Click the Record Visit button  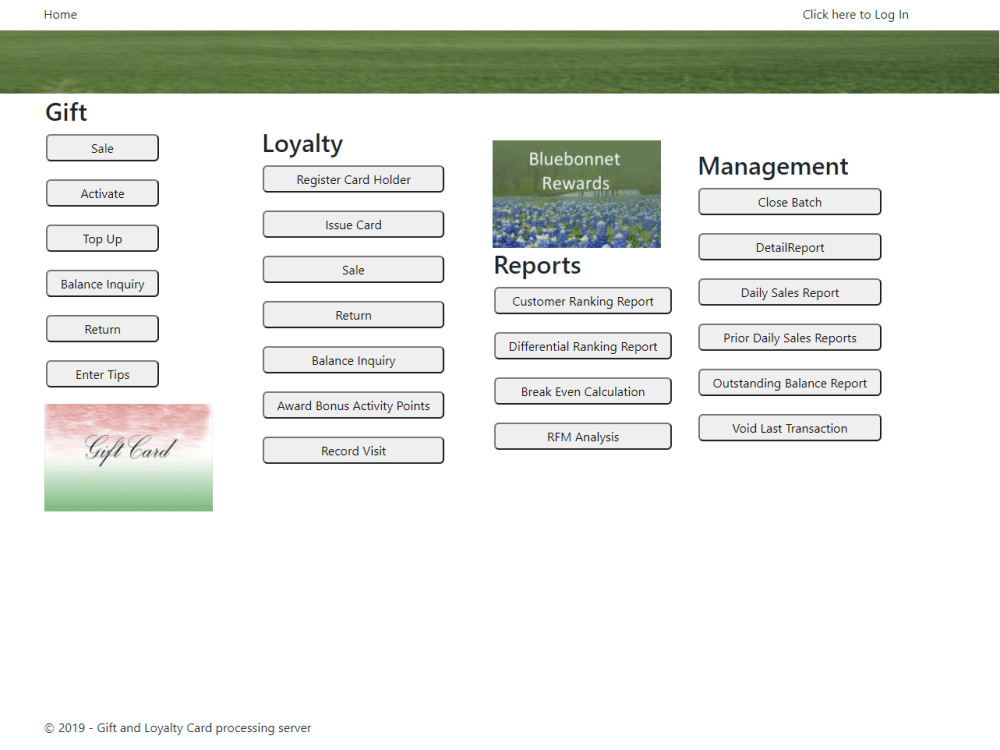tap(353, 451)
